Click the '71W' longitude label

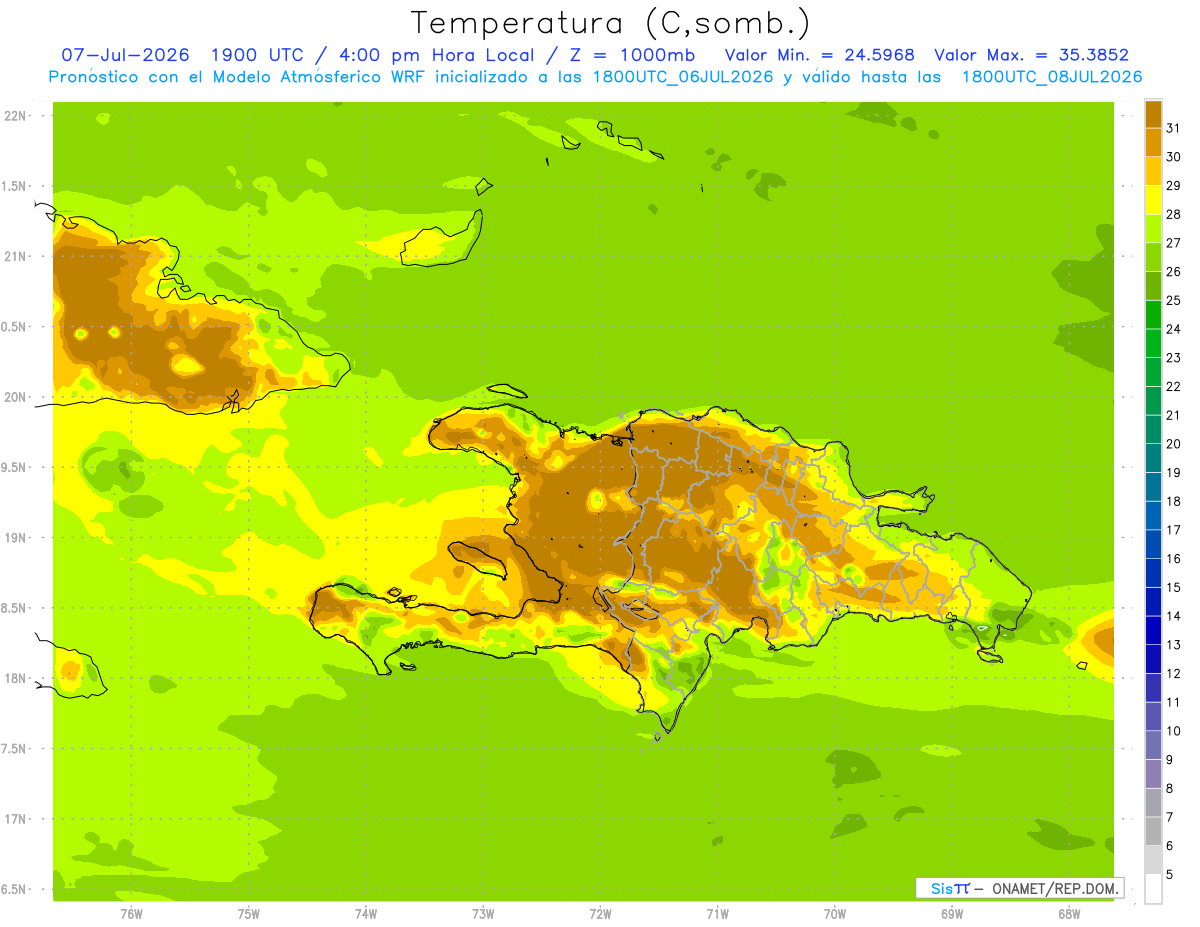pyautogui.click(x=717, y=914)
